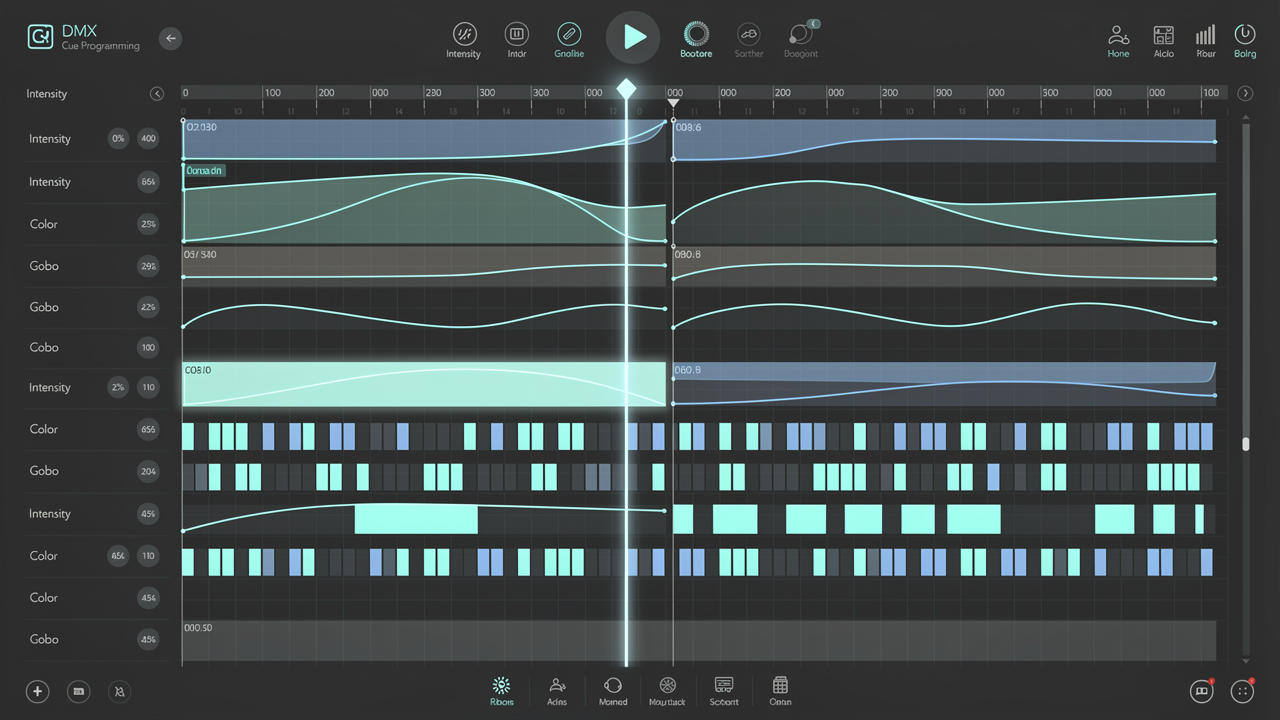Screen dimensions: 1280x720
Task: Toggle the Intor pause-style control
Action: pyautogui.click(x=516, y=33)
